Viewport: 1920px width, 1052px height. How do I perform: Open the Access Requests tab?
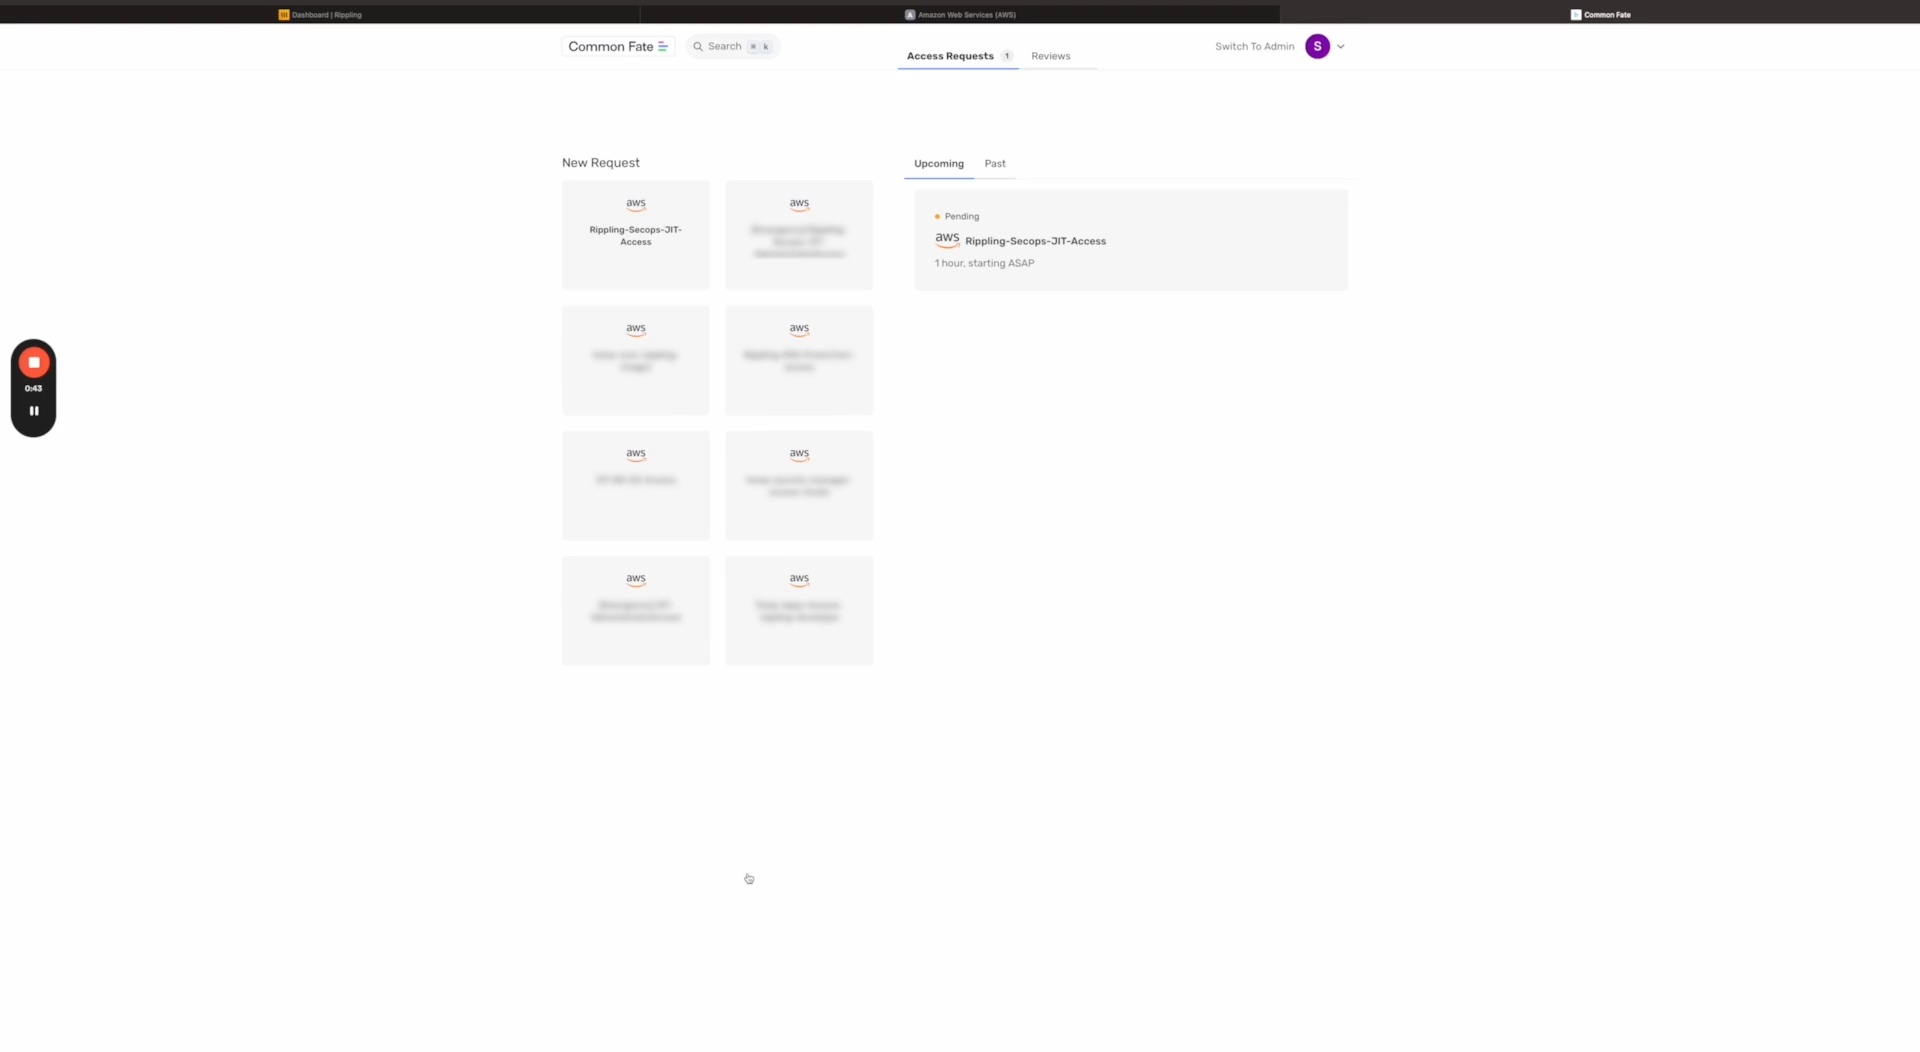[x=958, y=56]
